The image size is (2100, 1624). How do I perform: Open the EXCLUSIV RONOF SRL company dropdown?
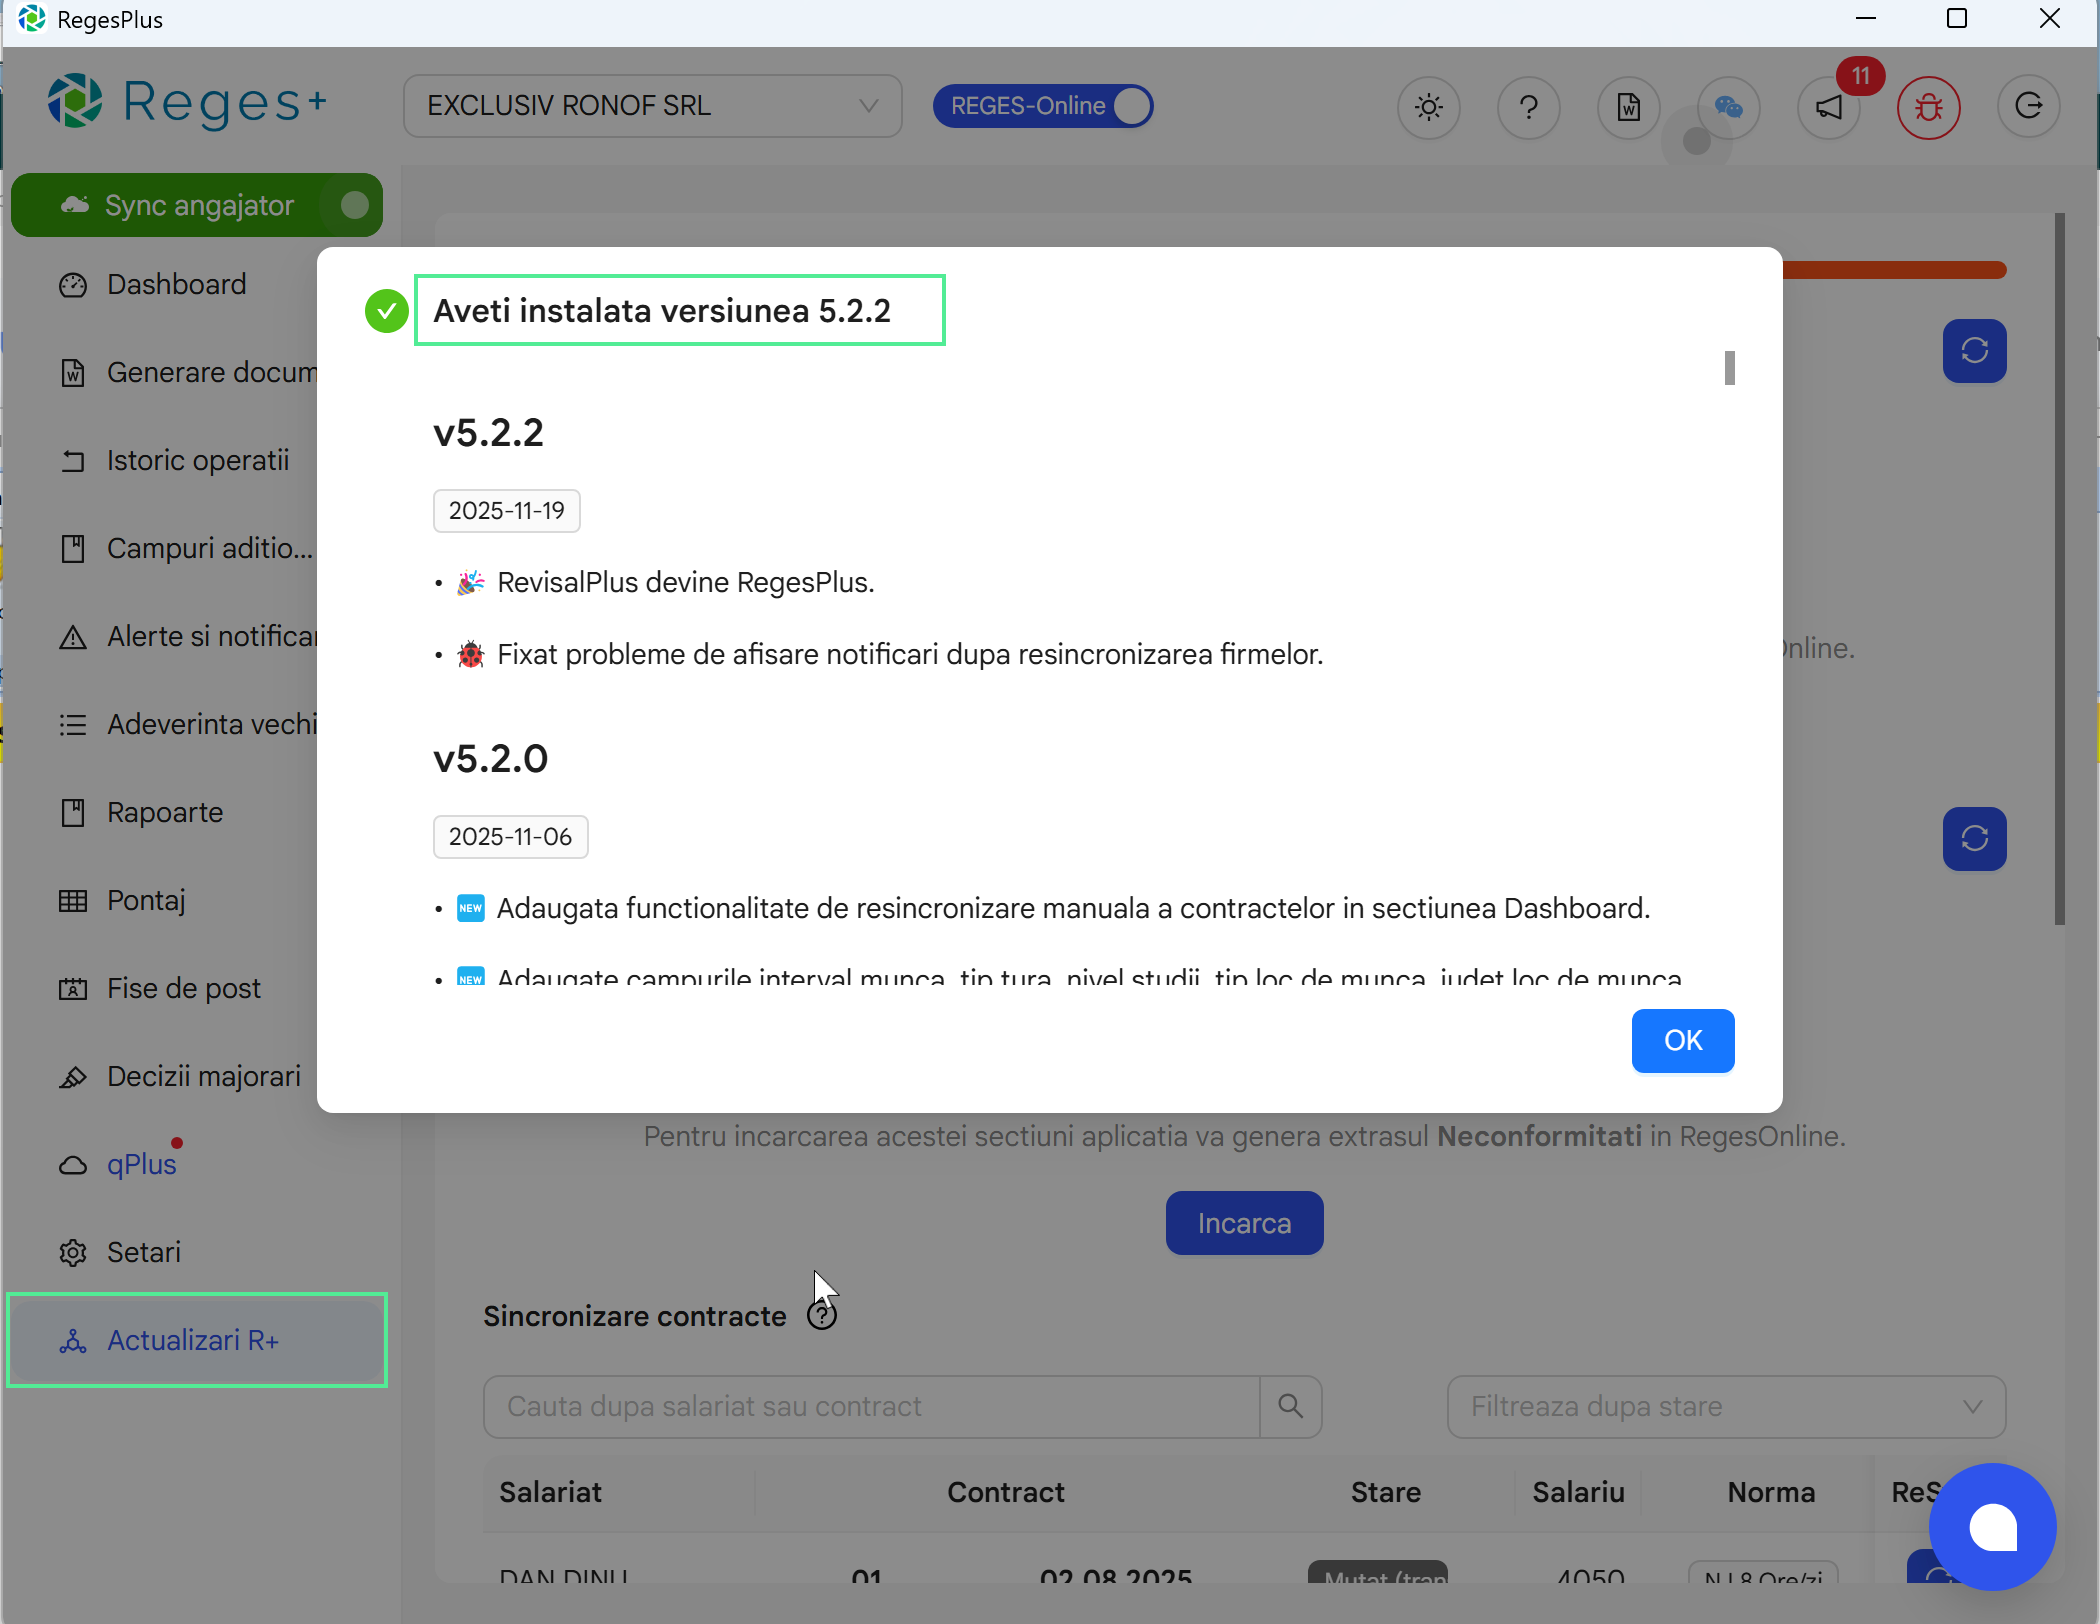click(x=651, y=105)
